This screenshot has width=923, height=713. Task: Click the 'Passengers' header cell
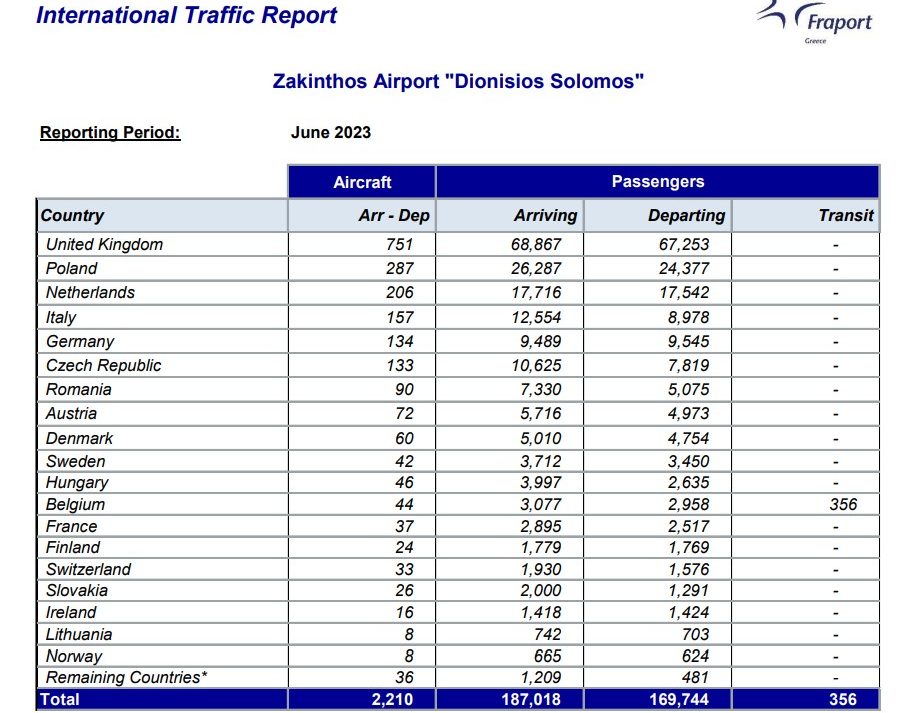658,181
